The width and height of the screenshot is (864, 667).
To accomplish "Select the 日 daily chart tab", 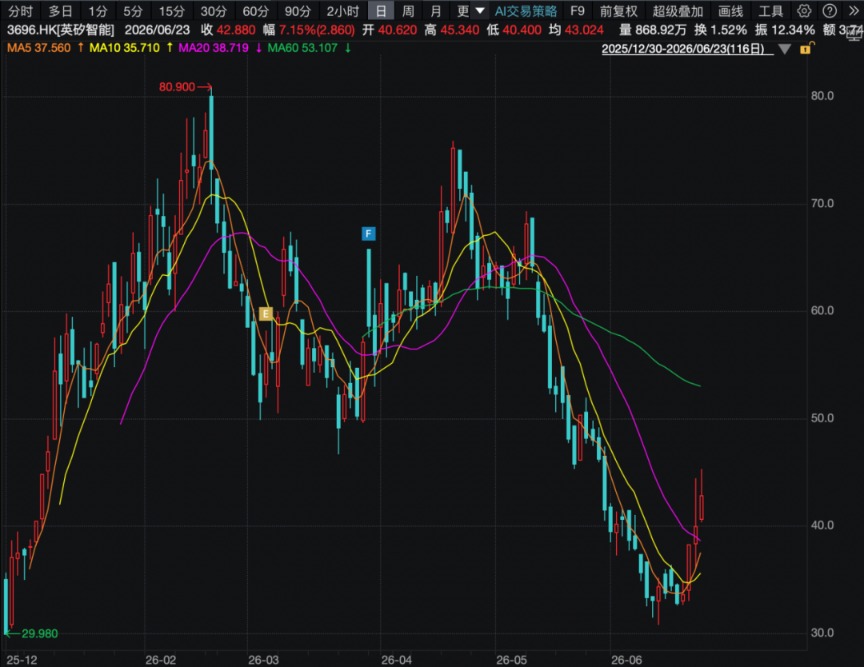I will [381, 11].
